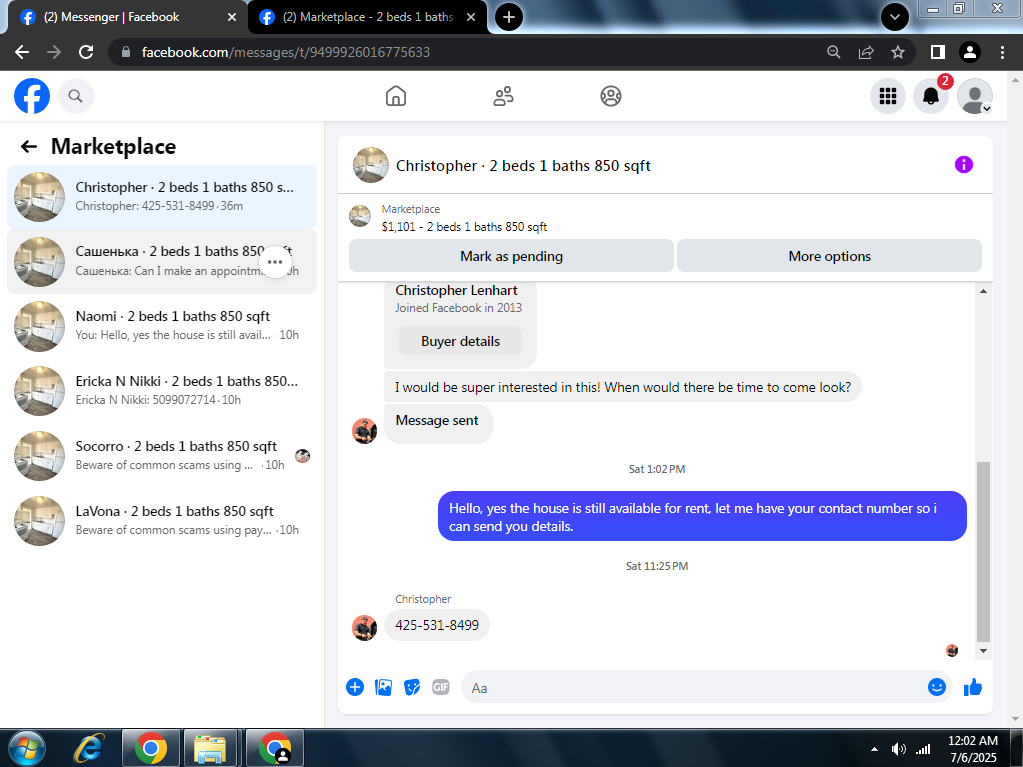Image resolution: width=1023 pixels, height=767 pixels.
Task: Click the blue plus icon for more actions
Action: 355,687
